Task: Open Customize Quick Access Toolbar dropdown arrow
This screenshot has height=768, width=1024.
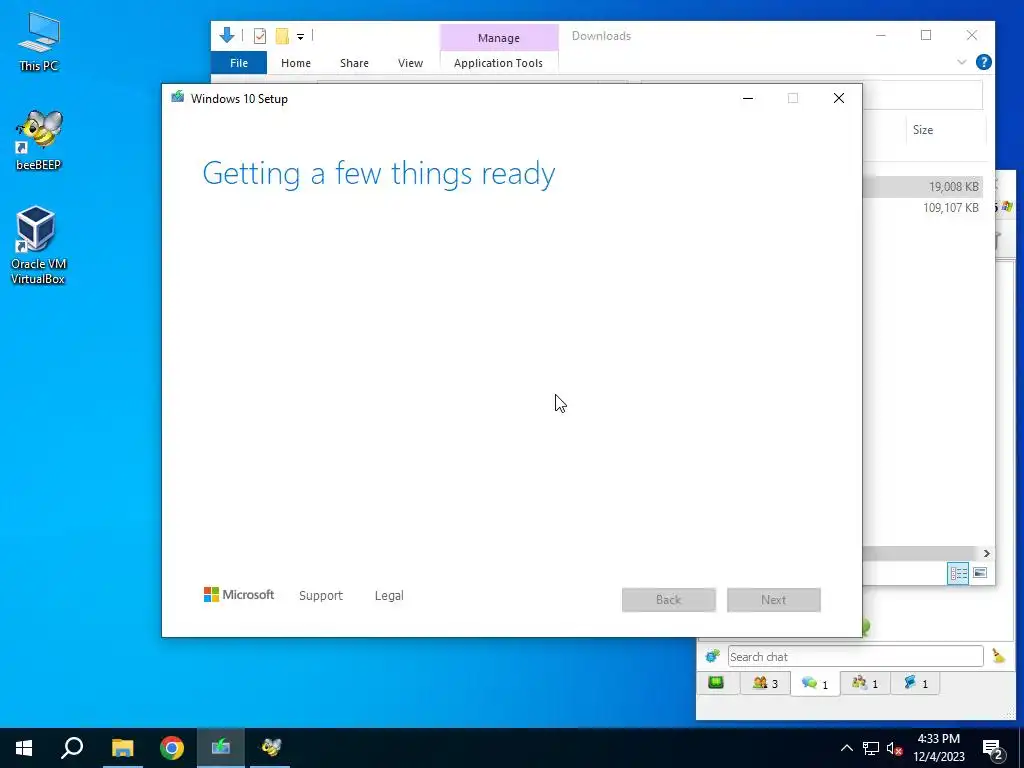Action: coord(300,37)
